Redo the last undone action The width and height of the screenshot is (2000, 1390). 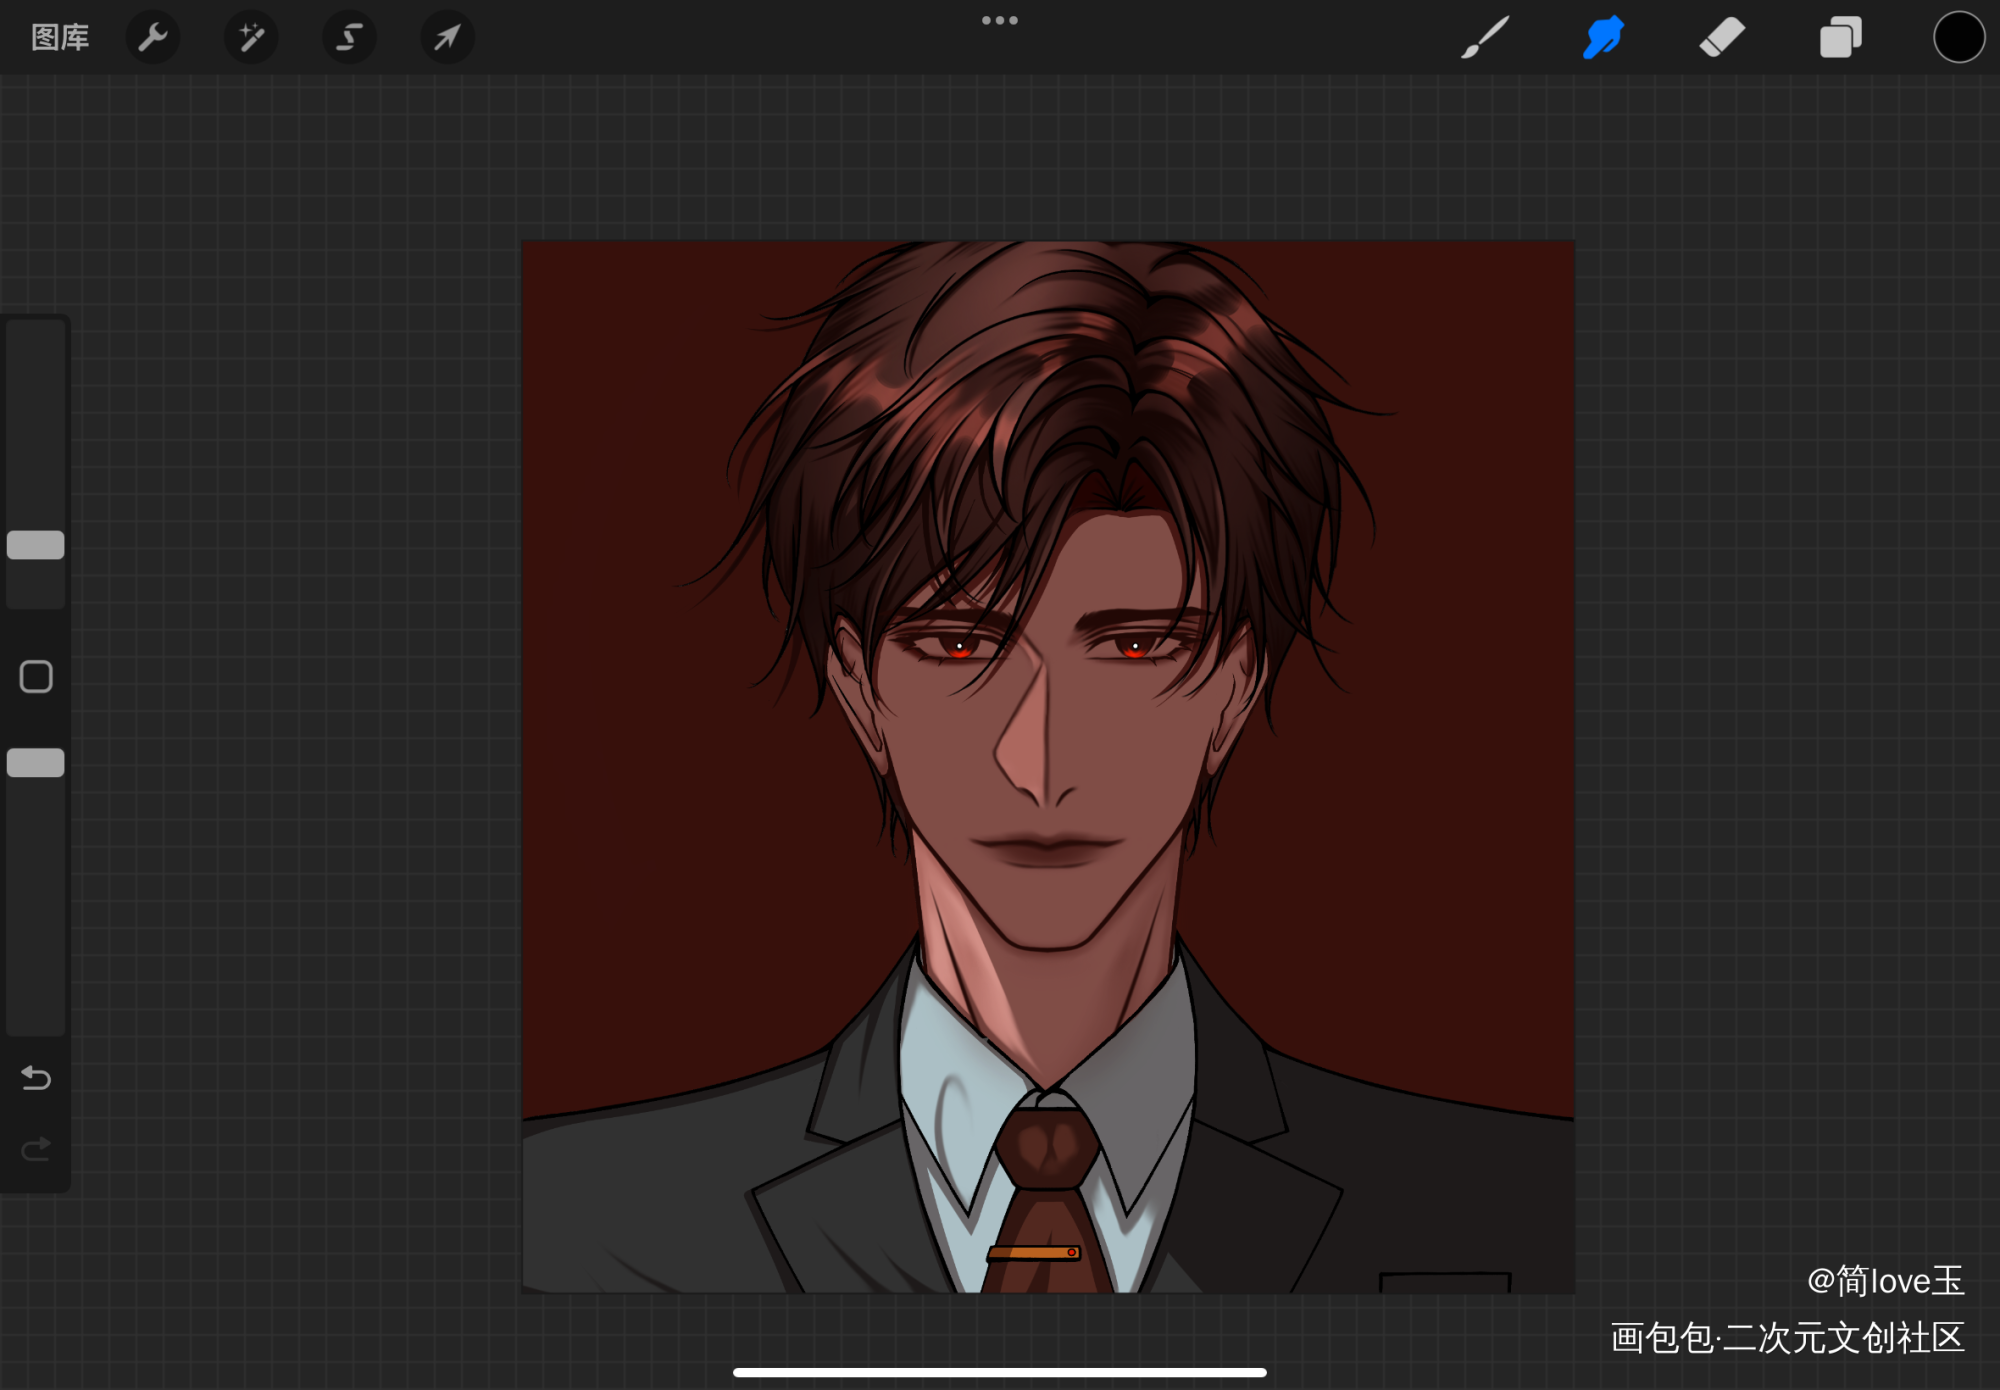point(36,1149)
